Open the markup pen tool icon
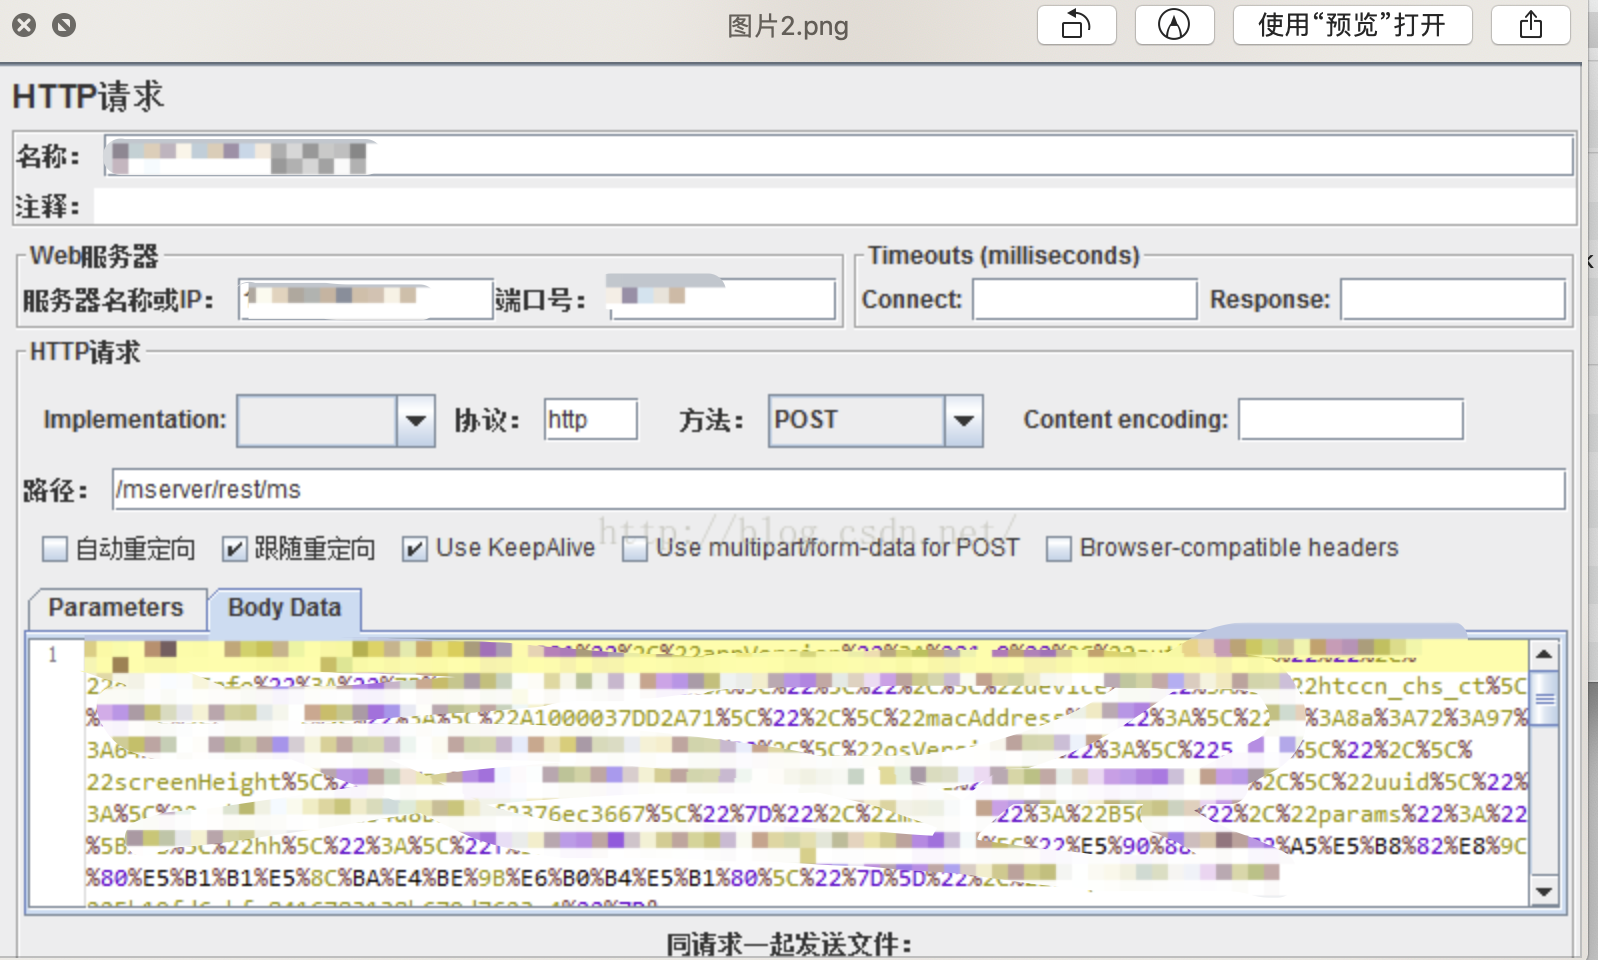 pyautogui.click(x=1174, y=25)
